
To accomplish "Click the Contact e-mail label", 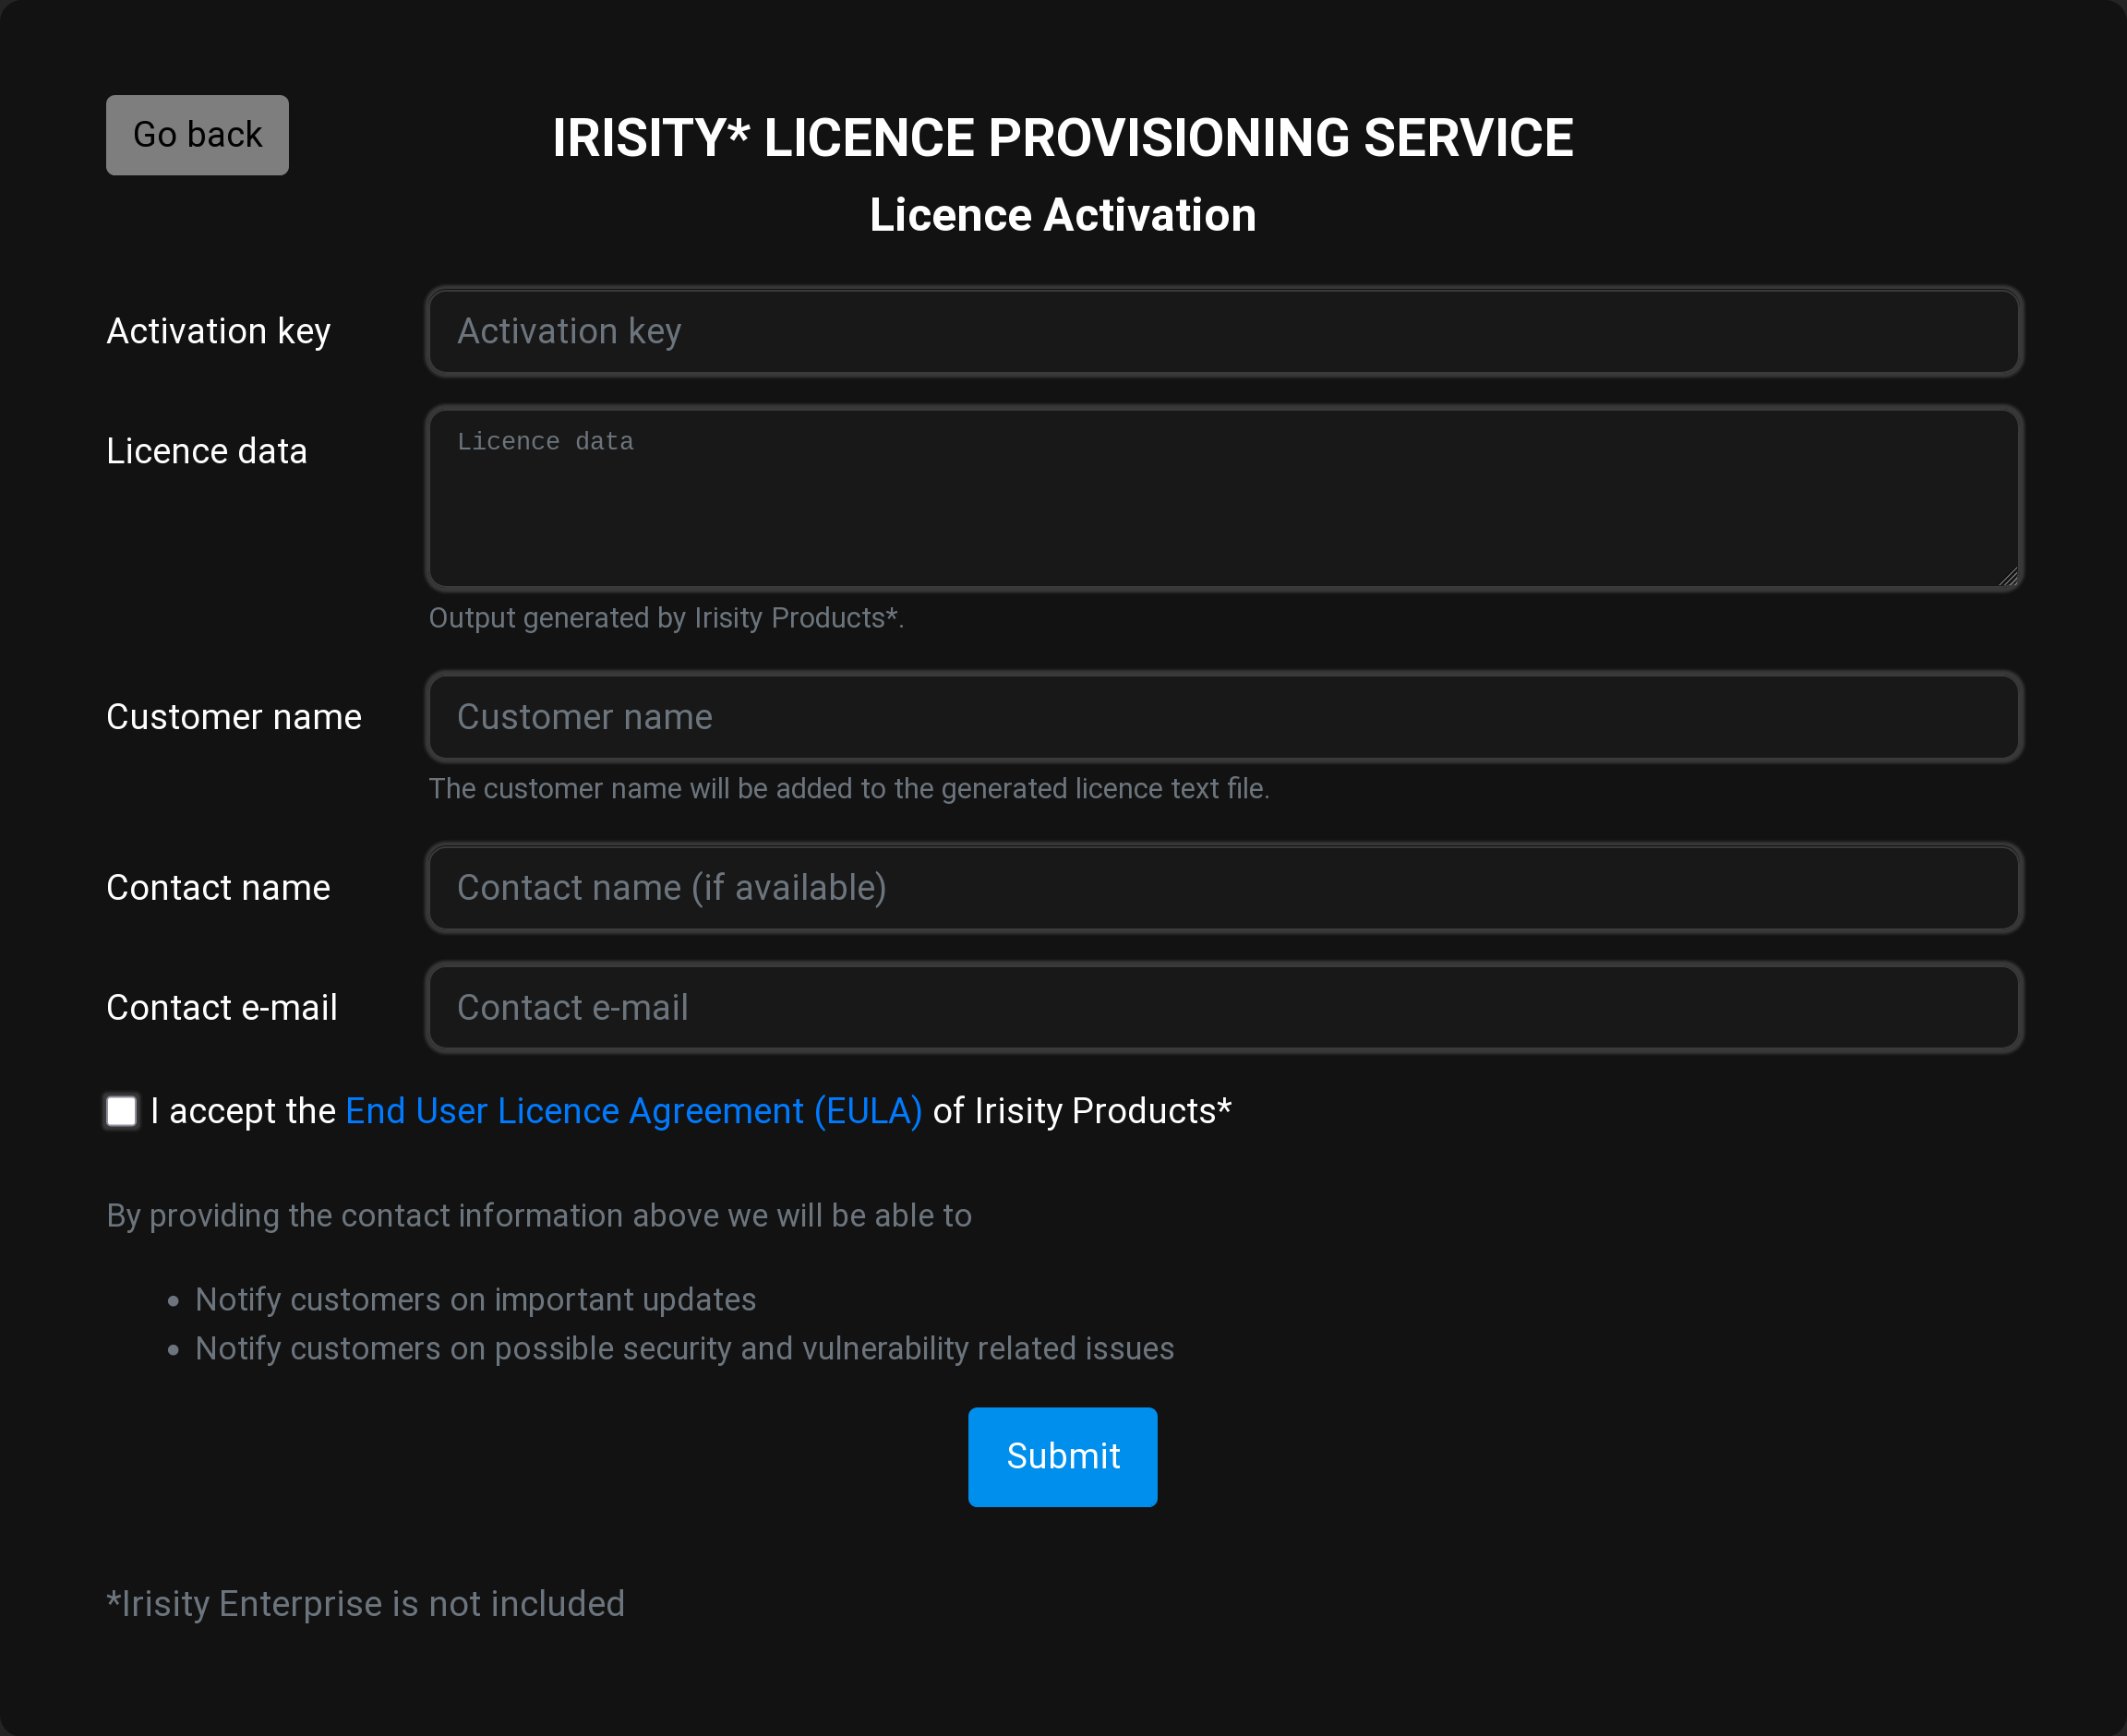I will pyautogui.click(x=221, y=1008).
